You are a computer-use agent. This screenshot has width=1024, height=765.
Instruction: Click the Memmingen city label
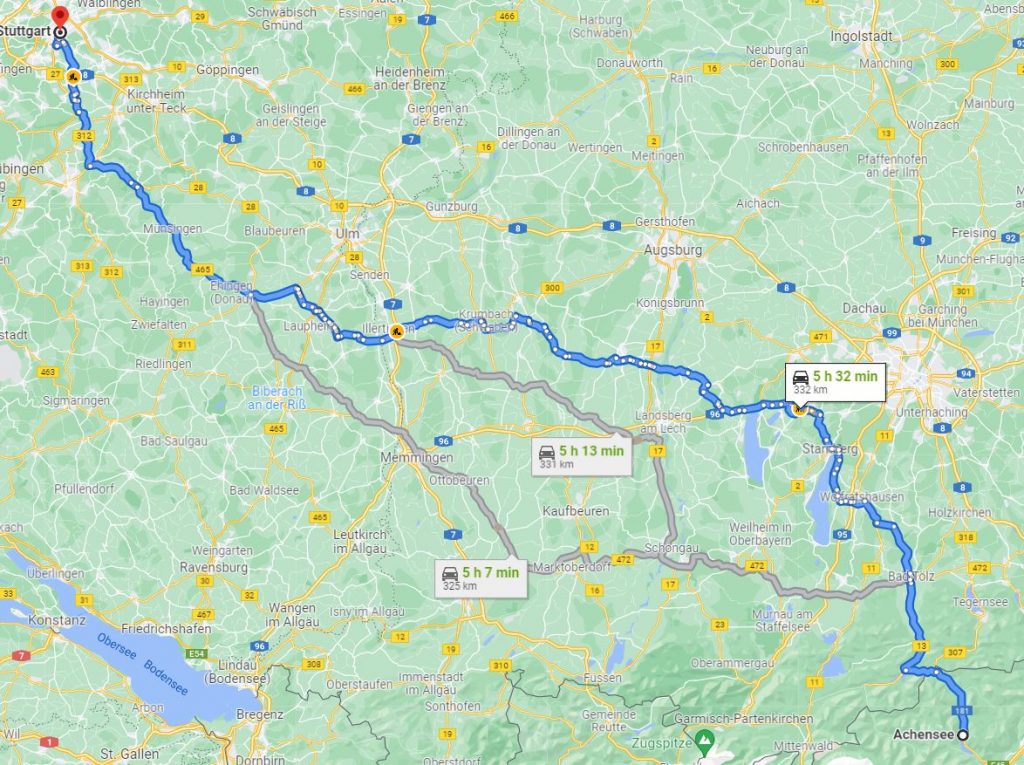(417, 458)
